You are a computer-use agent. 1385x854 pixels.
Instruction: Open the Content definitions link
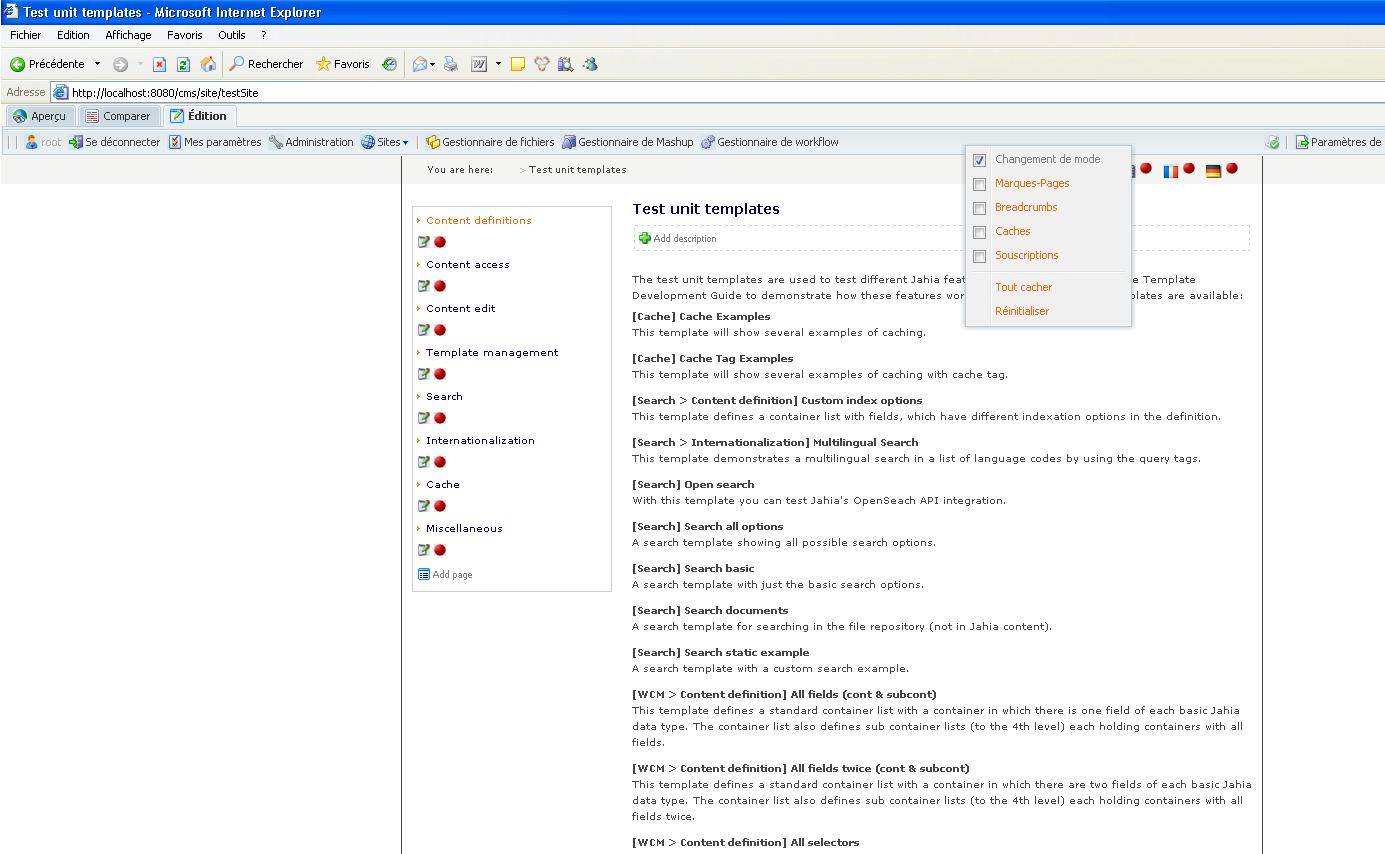pos(479,221)
